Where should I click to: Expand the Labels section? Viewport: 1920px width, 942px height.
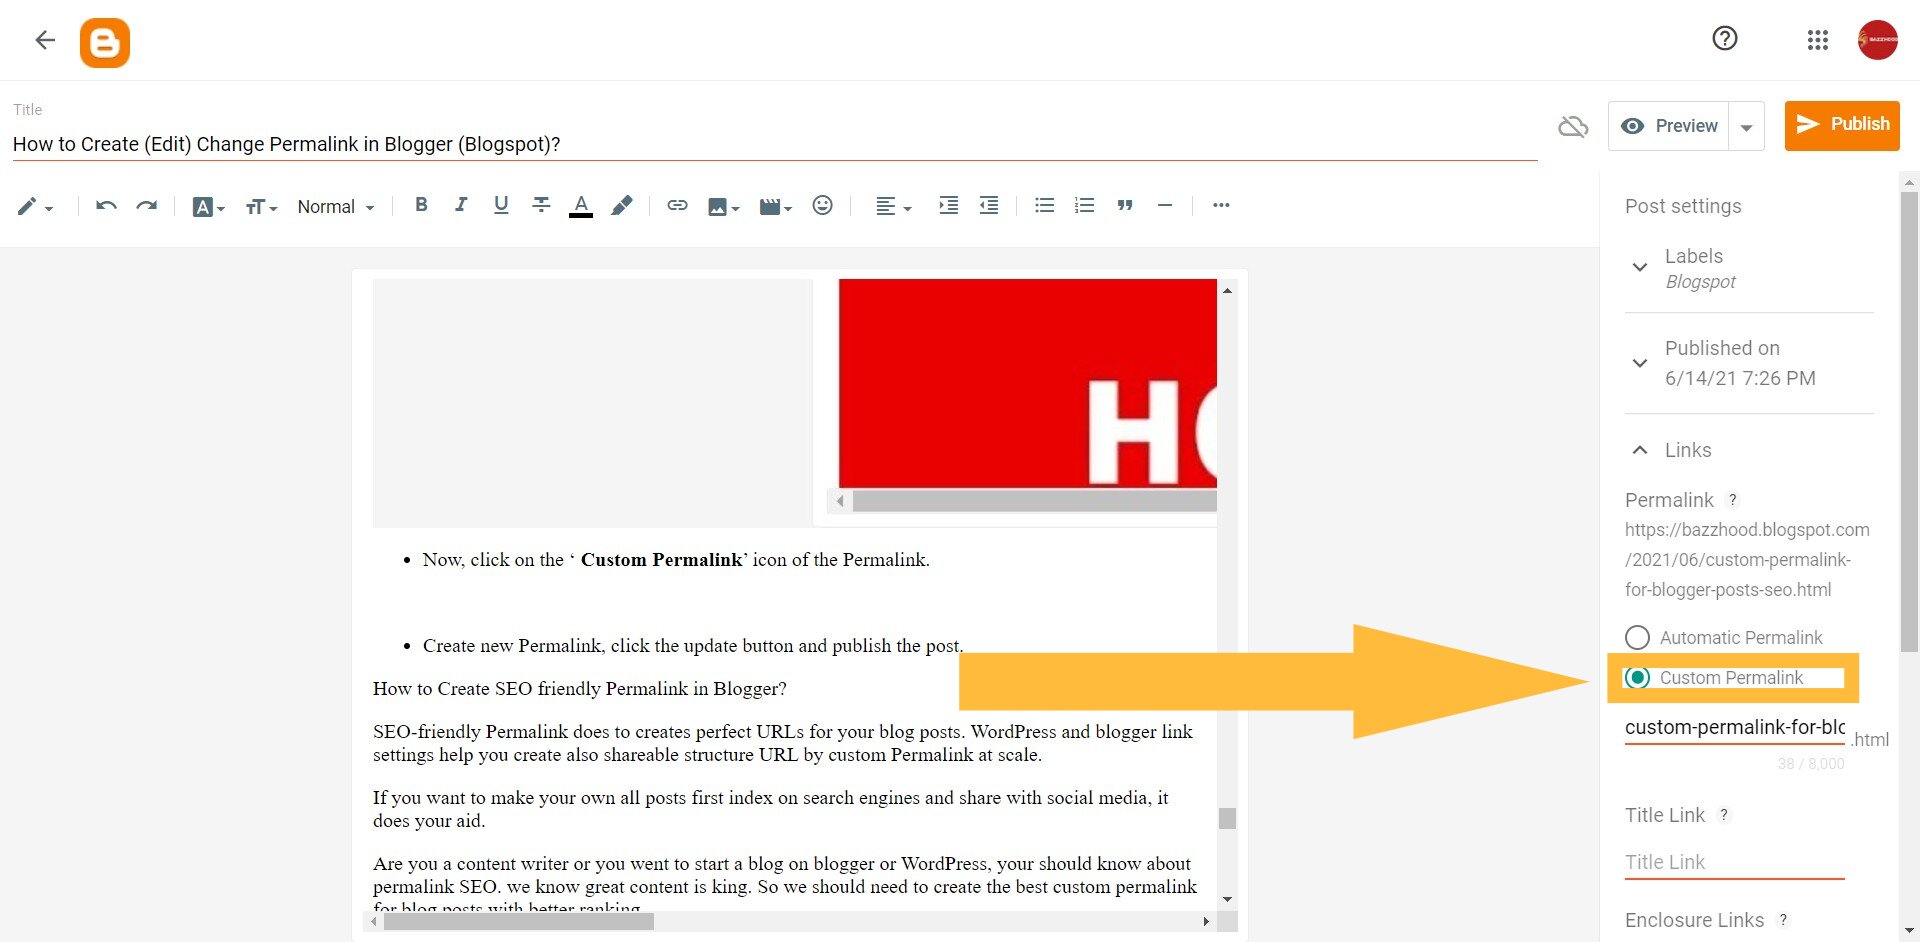pyautogui.click(x=1640, y=267)
